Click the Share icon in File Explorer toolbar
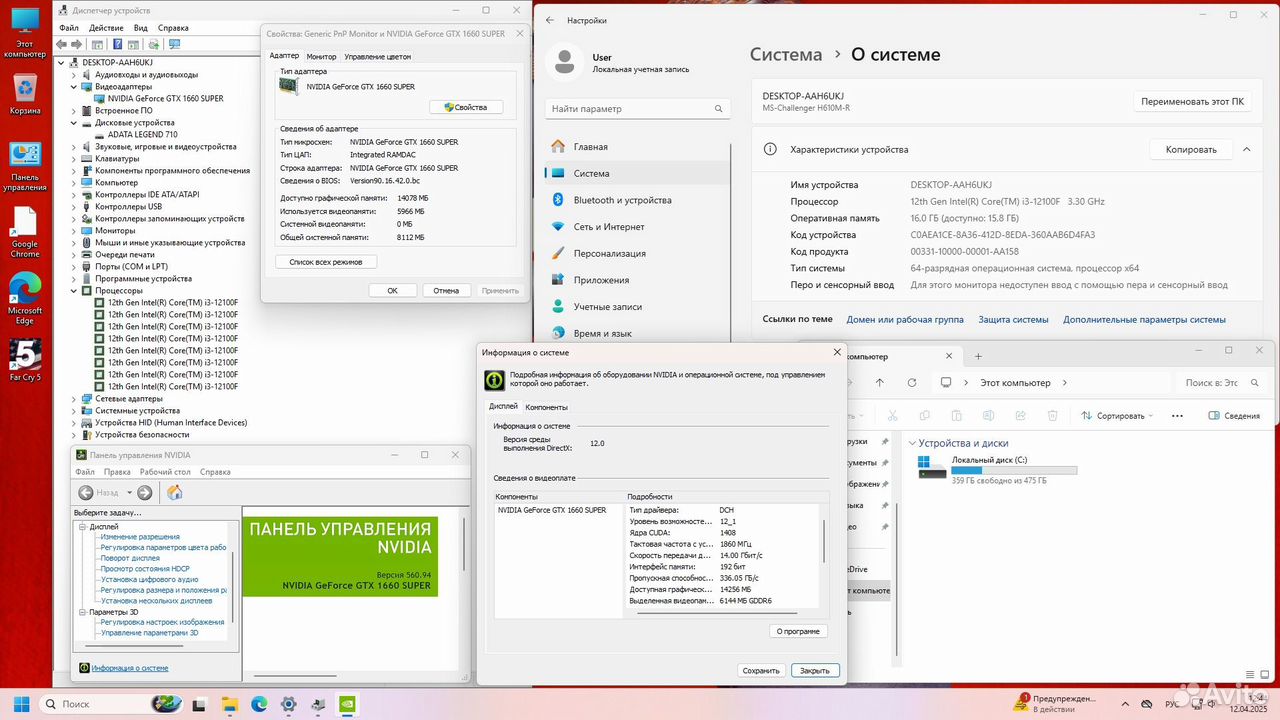Image resolution: width=1280 pixels, height=720 pixels. [x=1021, y=415]
